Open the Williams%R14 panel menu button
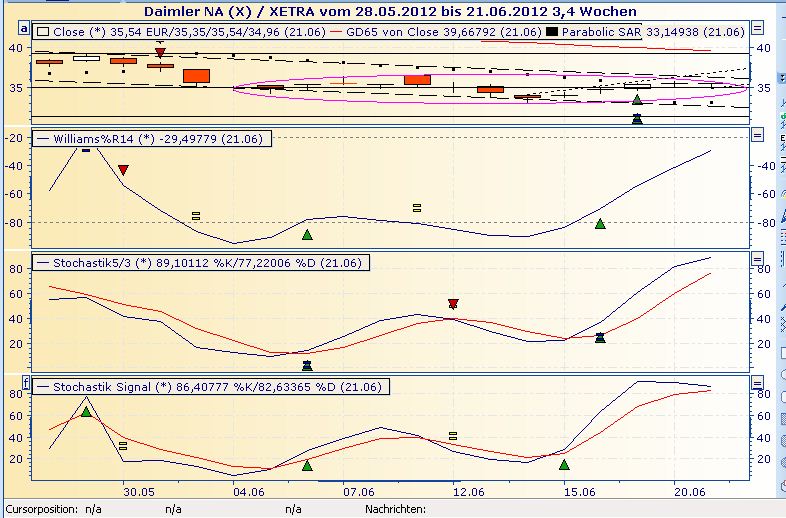Screen dimensions: 786x518 (757, 134)
